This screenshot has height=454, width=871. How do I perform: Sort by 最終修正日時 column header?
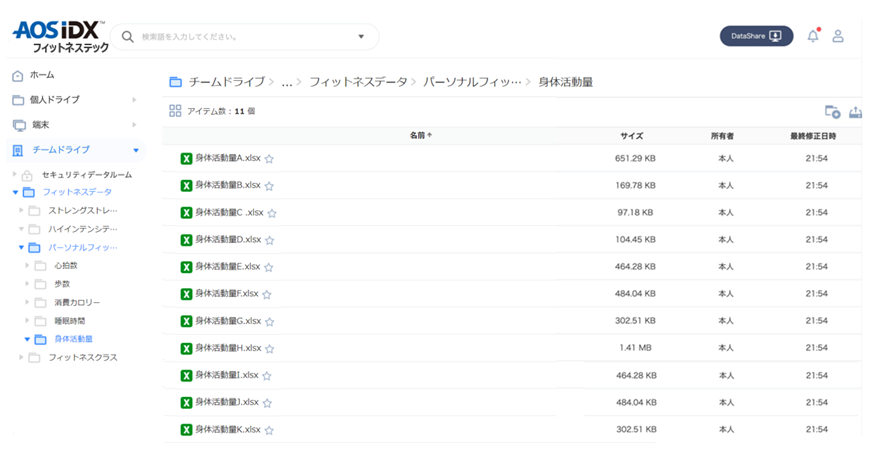[813, 136]
